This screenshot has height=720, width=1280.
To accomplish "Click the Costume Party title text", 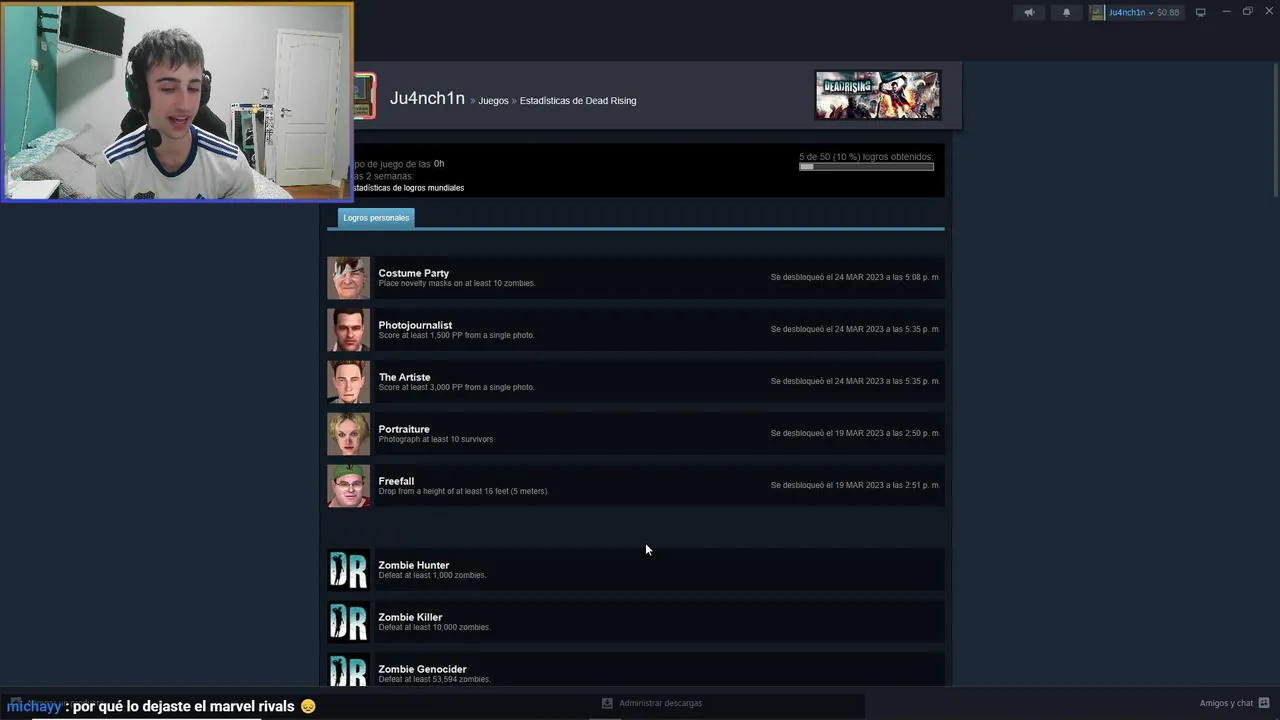I will pyautogui.click(x=413, y=273).
